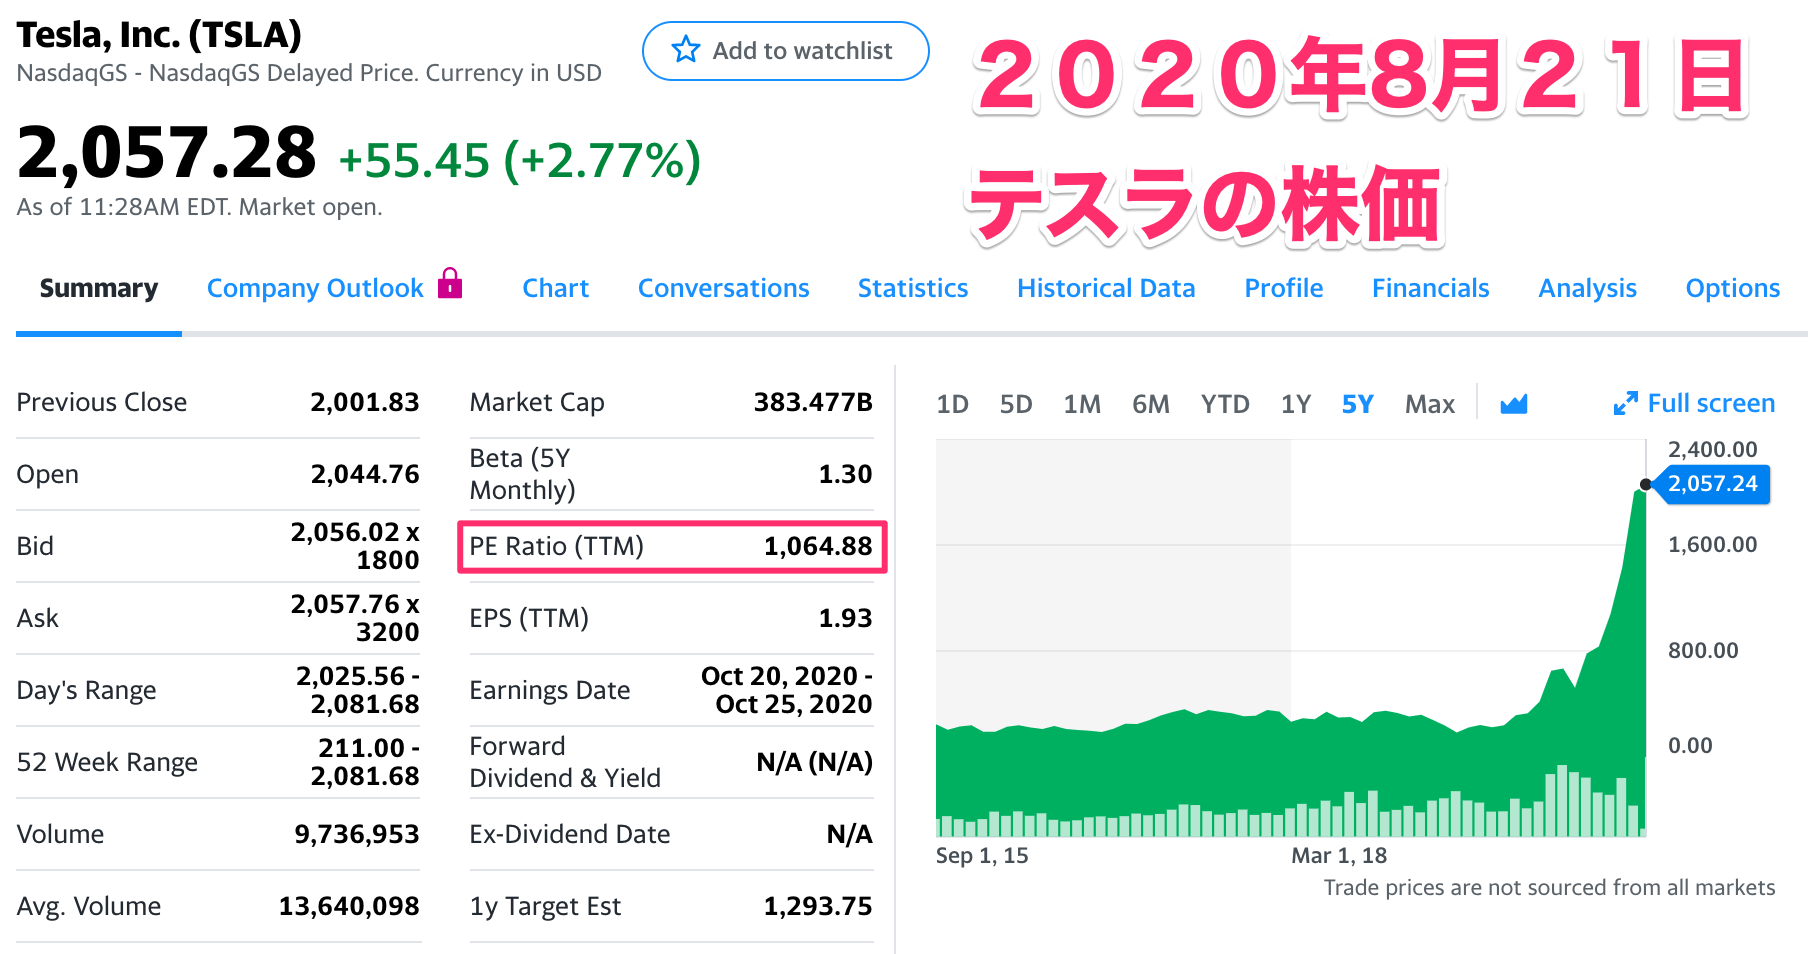Image resolution: width=1808 pixels, height=954 pixels.
Task: Click the 2,400.00 y-axis label
Action: coord(1712,450)
